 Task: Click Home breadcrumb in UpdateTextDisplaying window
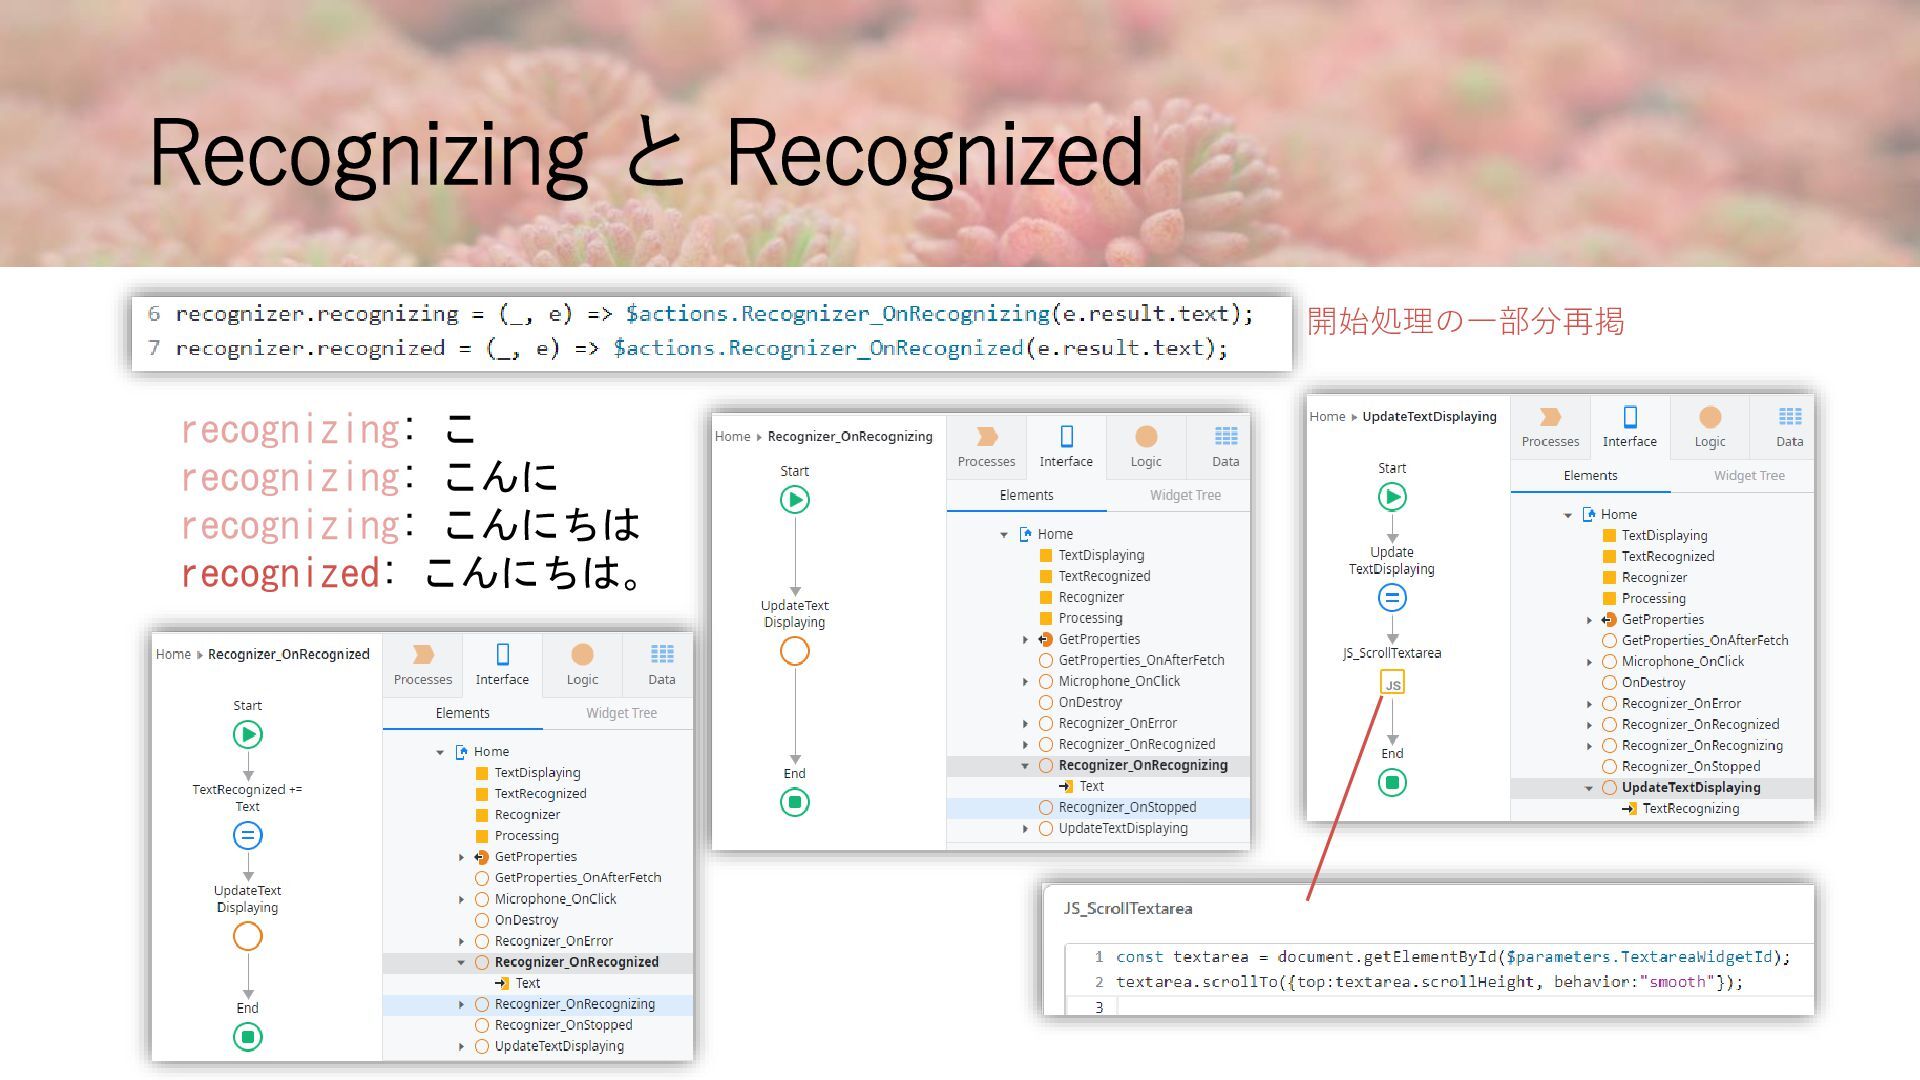[1327, 416]
